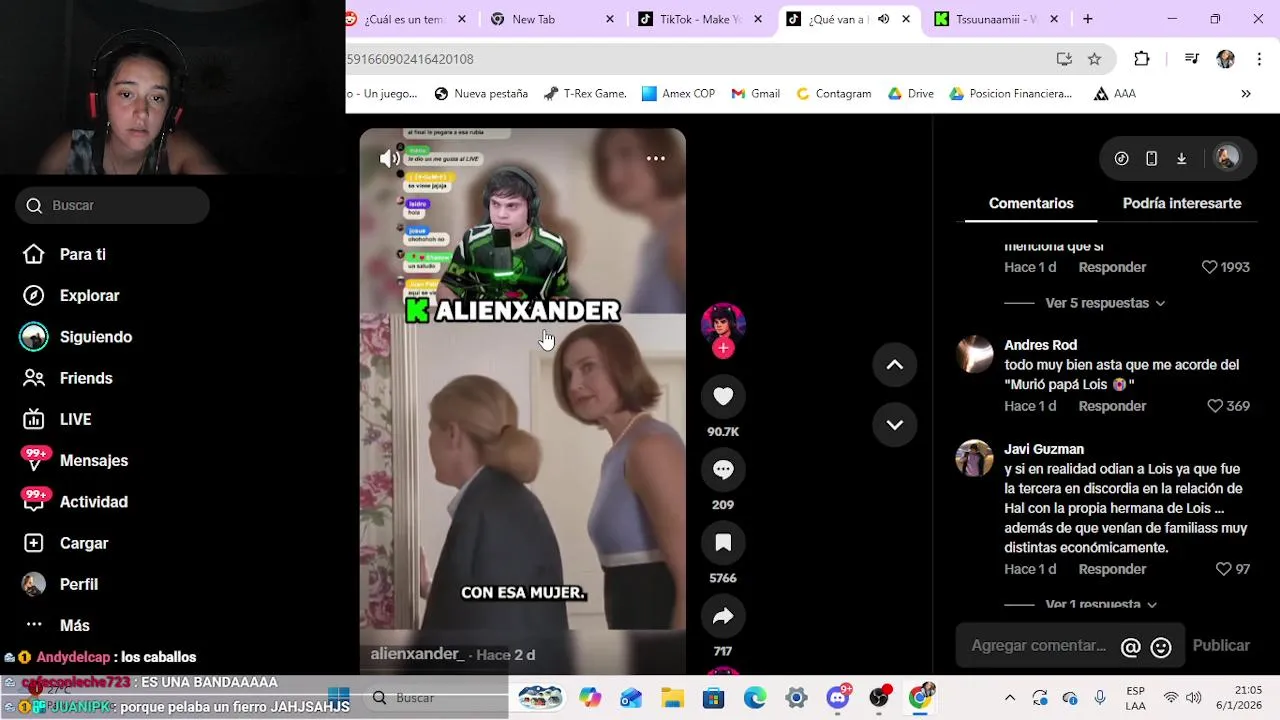The width and height of the screenshot is (1280, 720).
Task: Switch to the Comentarios tab
Action: pos(1031,203)
